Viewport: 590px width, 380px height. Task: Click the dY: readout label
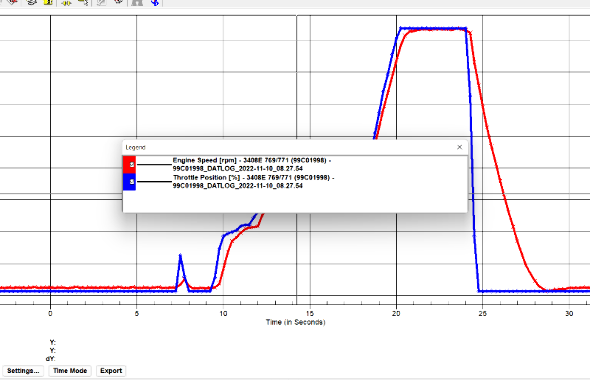click(x=50, y=359)
